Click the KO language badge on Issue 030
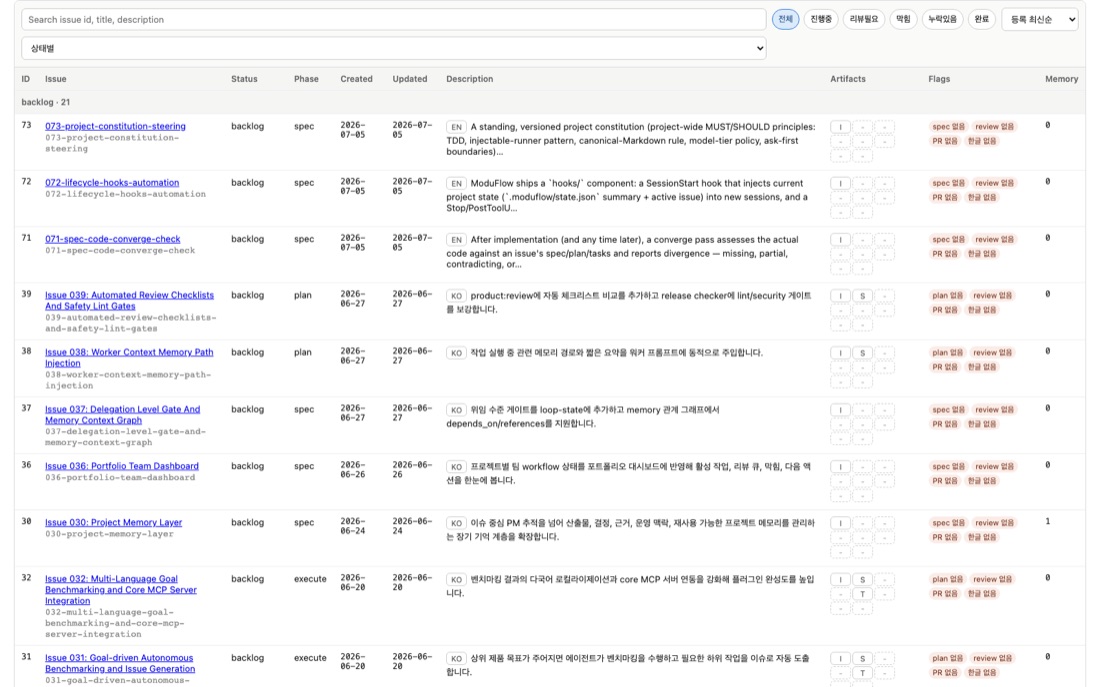The height and width of the screenshot is (687, 1100). [456, 523]
